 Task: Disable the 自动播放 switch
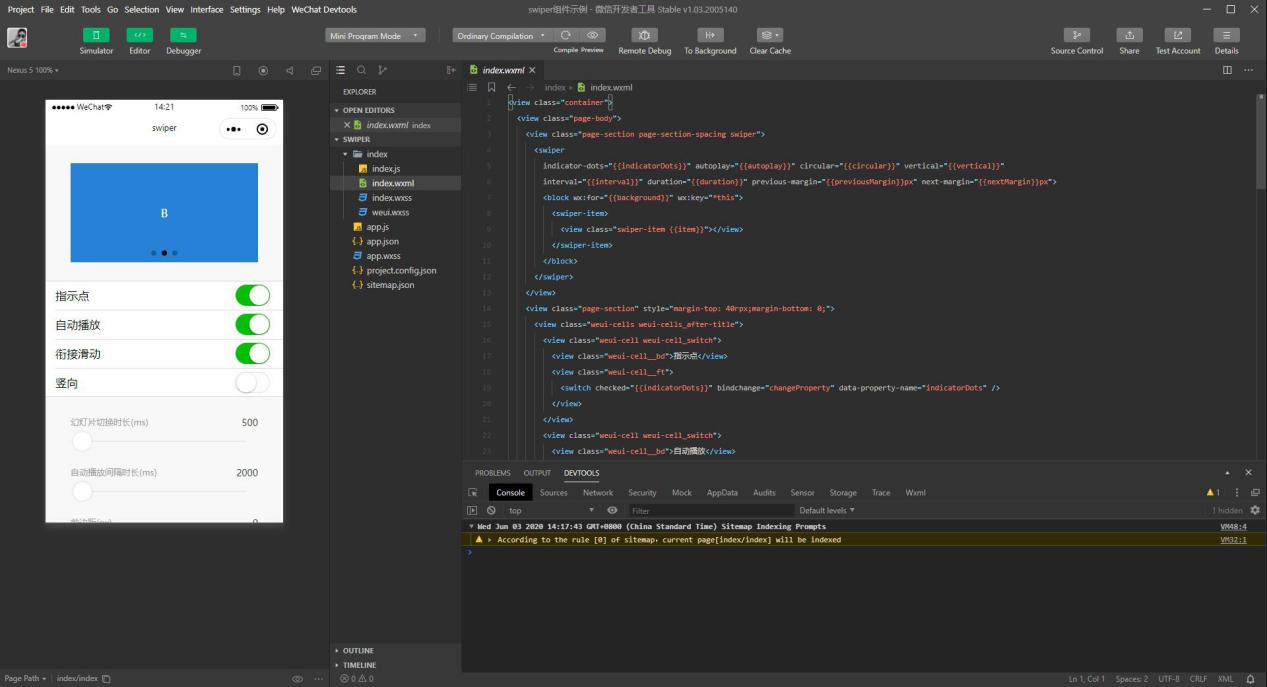tap(252, 325)
